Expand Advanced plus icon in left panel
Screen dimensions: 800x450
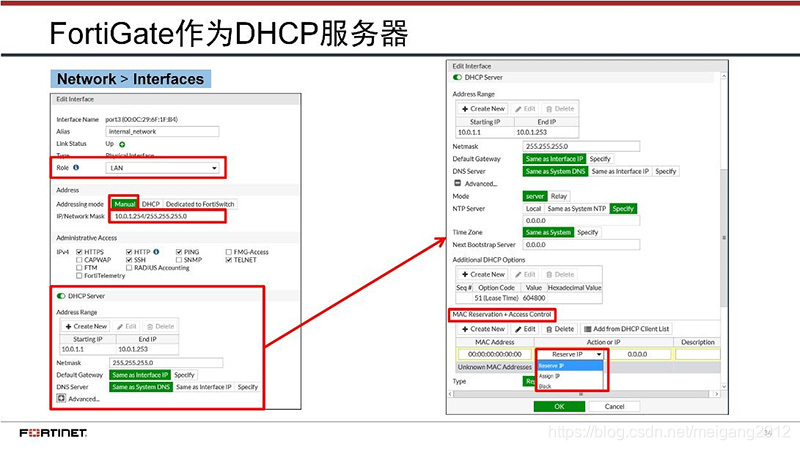61,398
